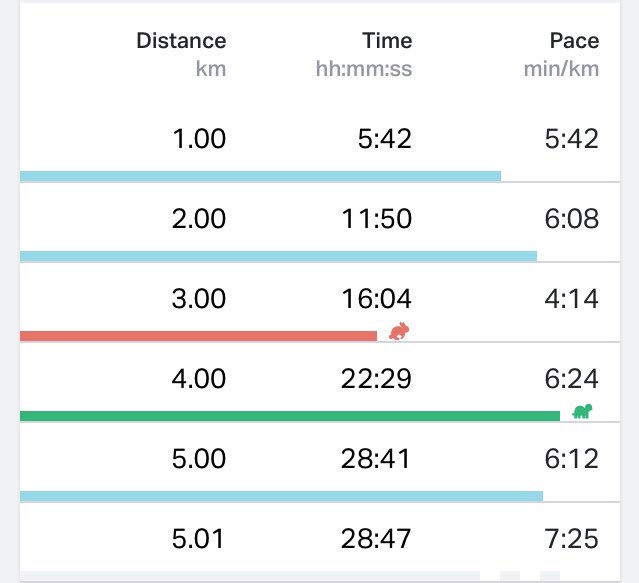
Task: Tap the 7:25 pace of the final split
Action: (x=571, y=539)
